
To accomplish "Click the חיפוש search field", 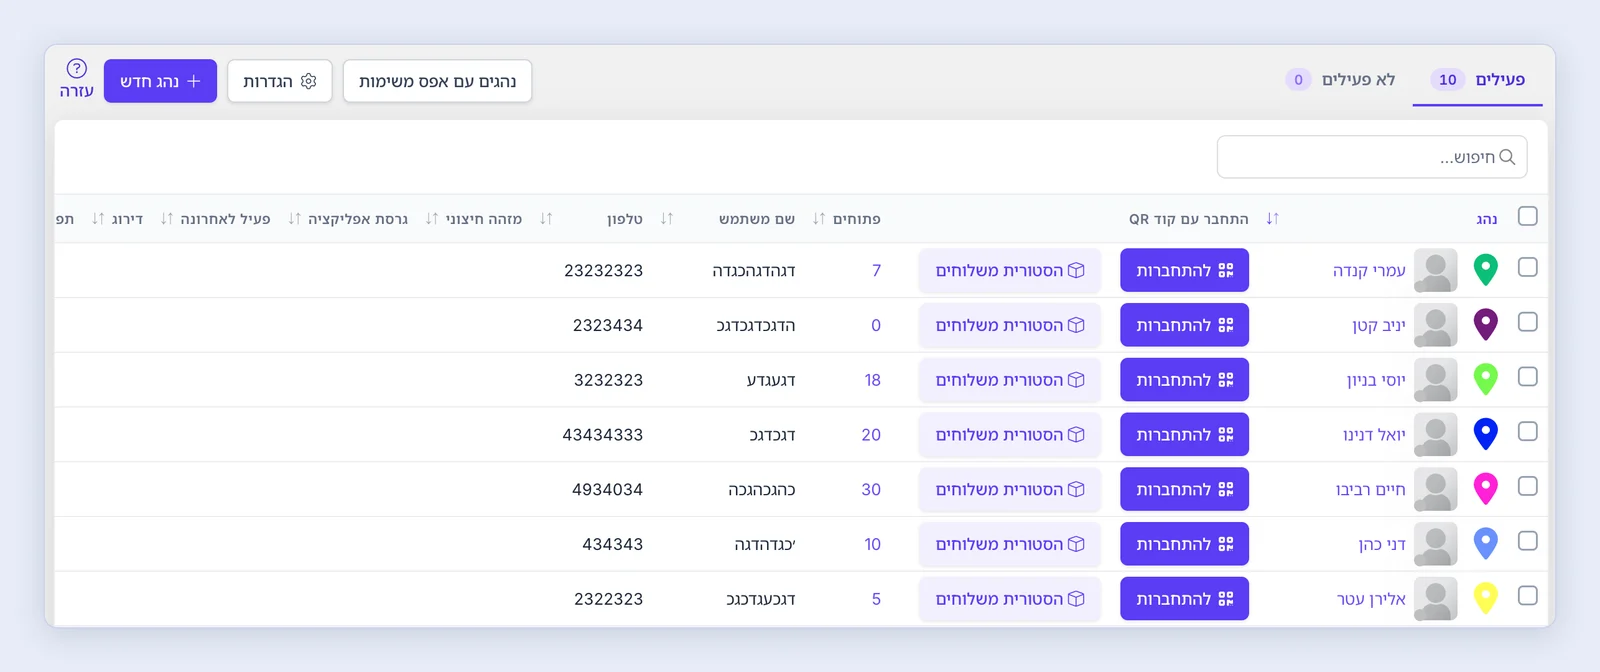I will tap(1372, 157).
